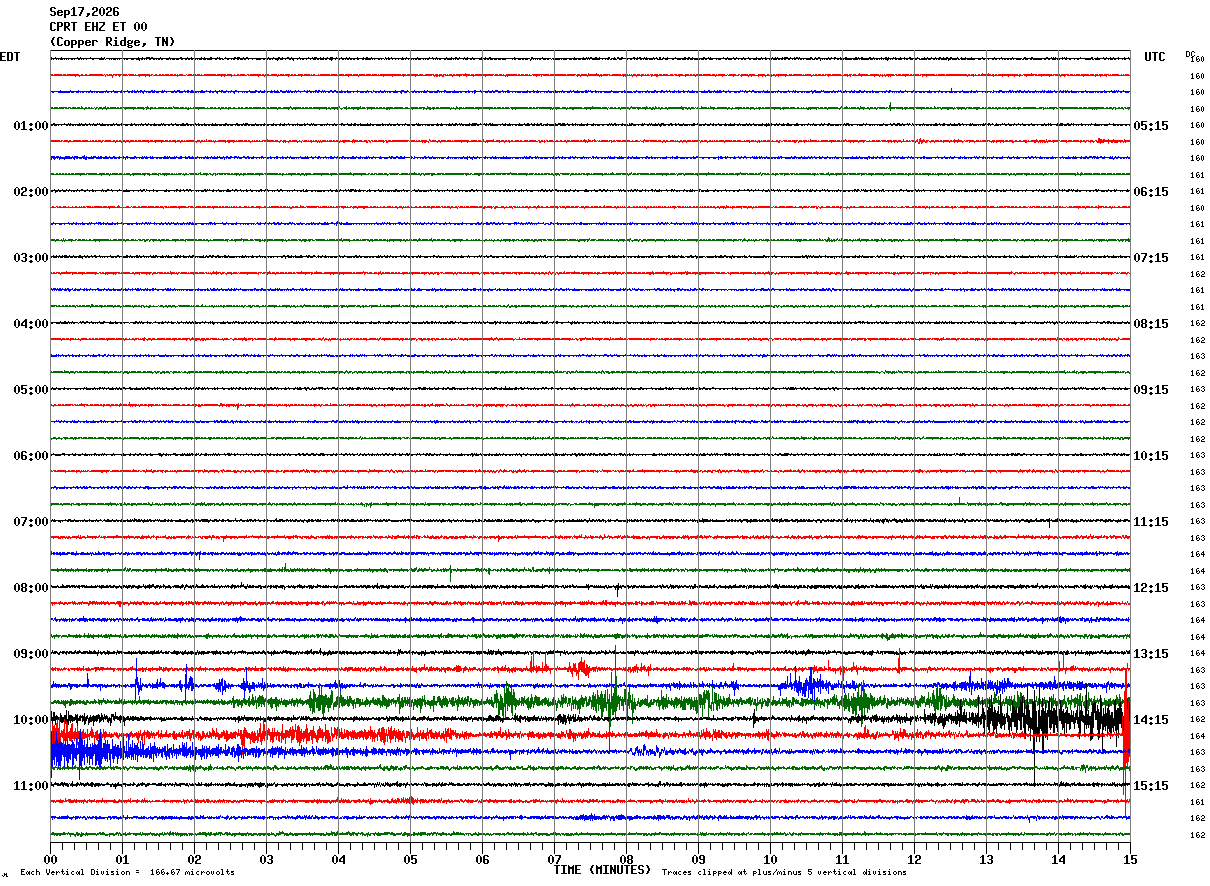Screen dimensions: 1210x886
Task: Click the Copper Ridge, TN station label
Action: pos(112,42)
